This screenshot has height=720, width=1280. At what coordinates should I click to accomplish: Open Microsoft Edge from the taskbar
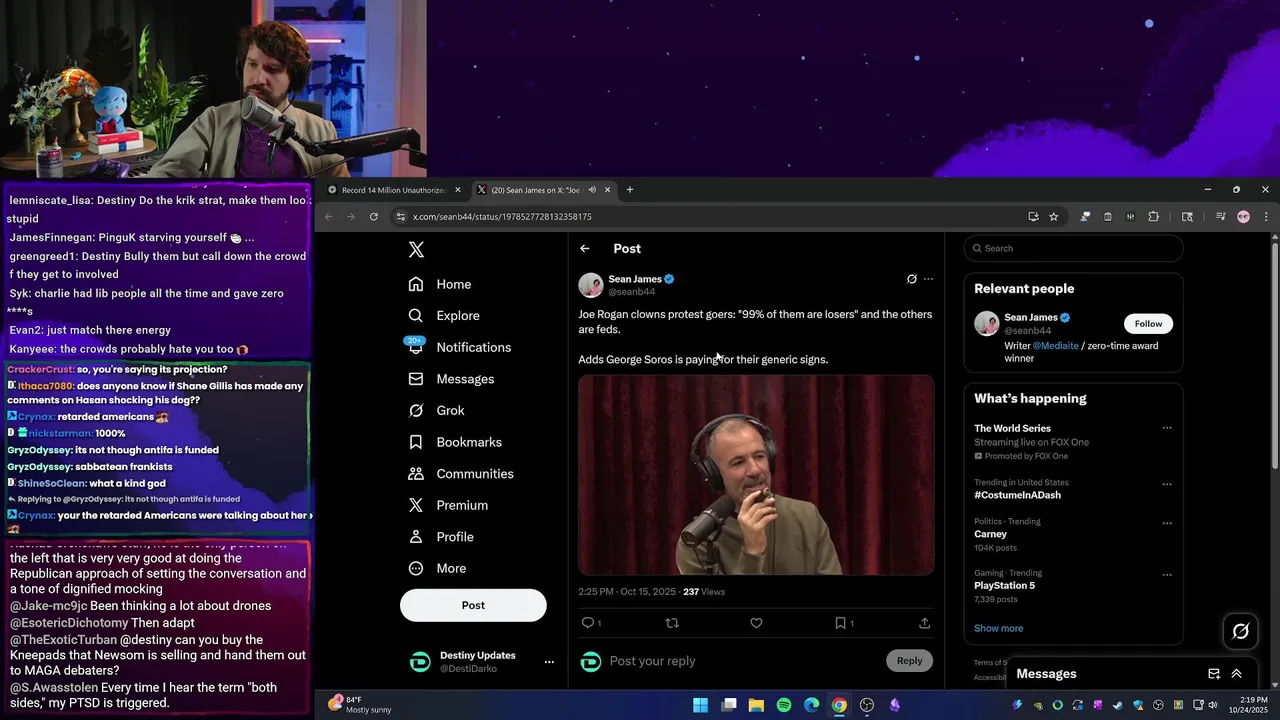click(x=811, y=705)
